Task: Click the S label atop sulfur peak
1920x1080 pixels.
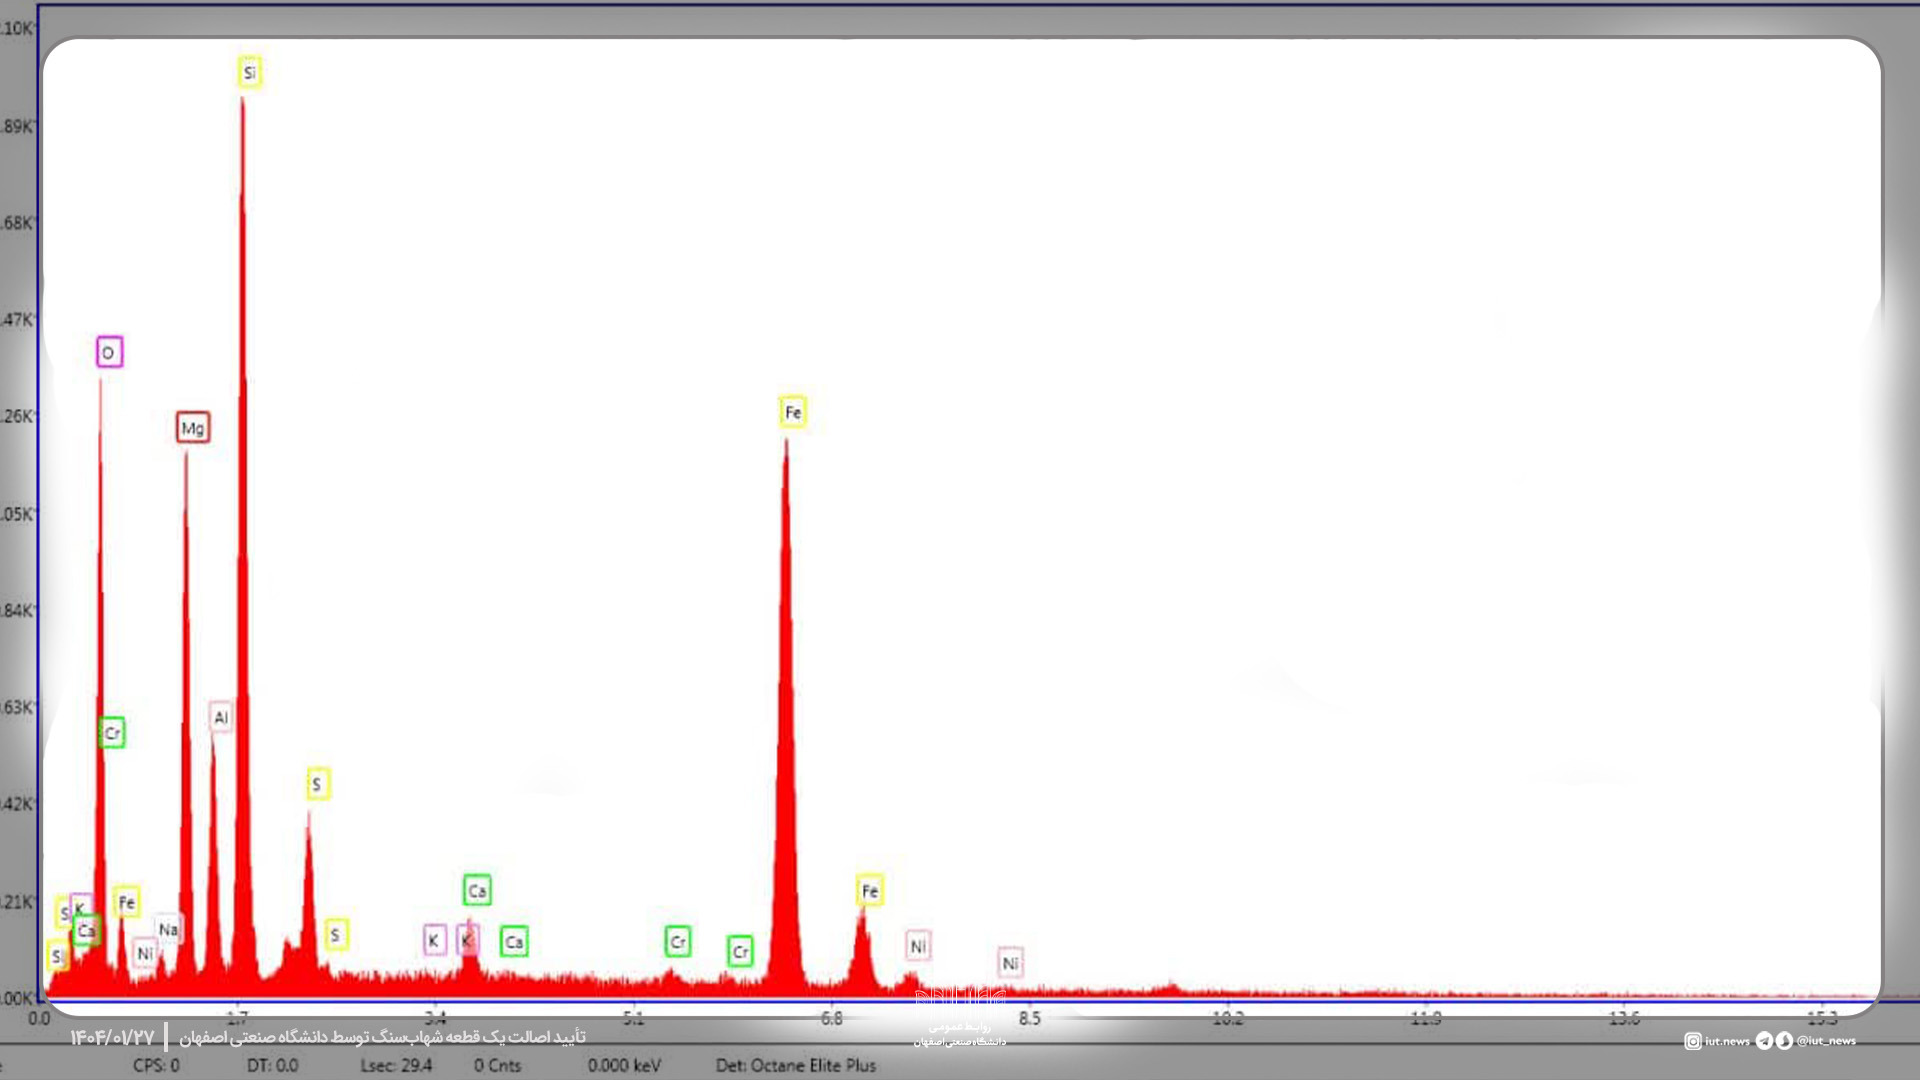Action: pos(317,784)
